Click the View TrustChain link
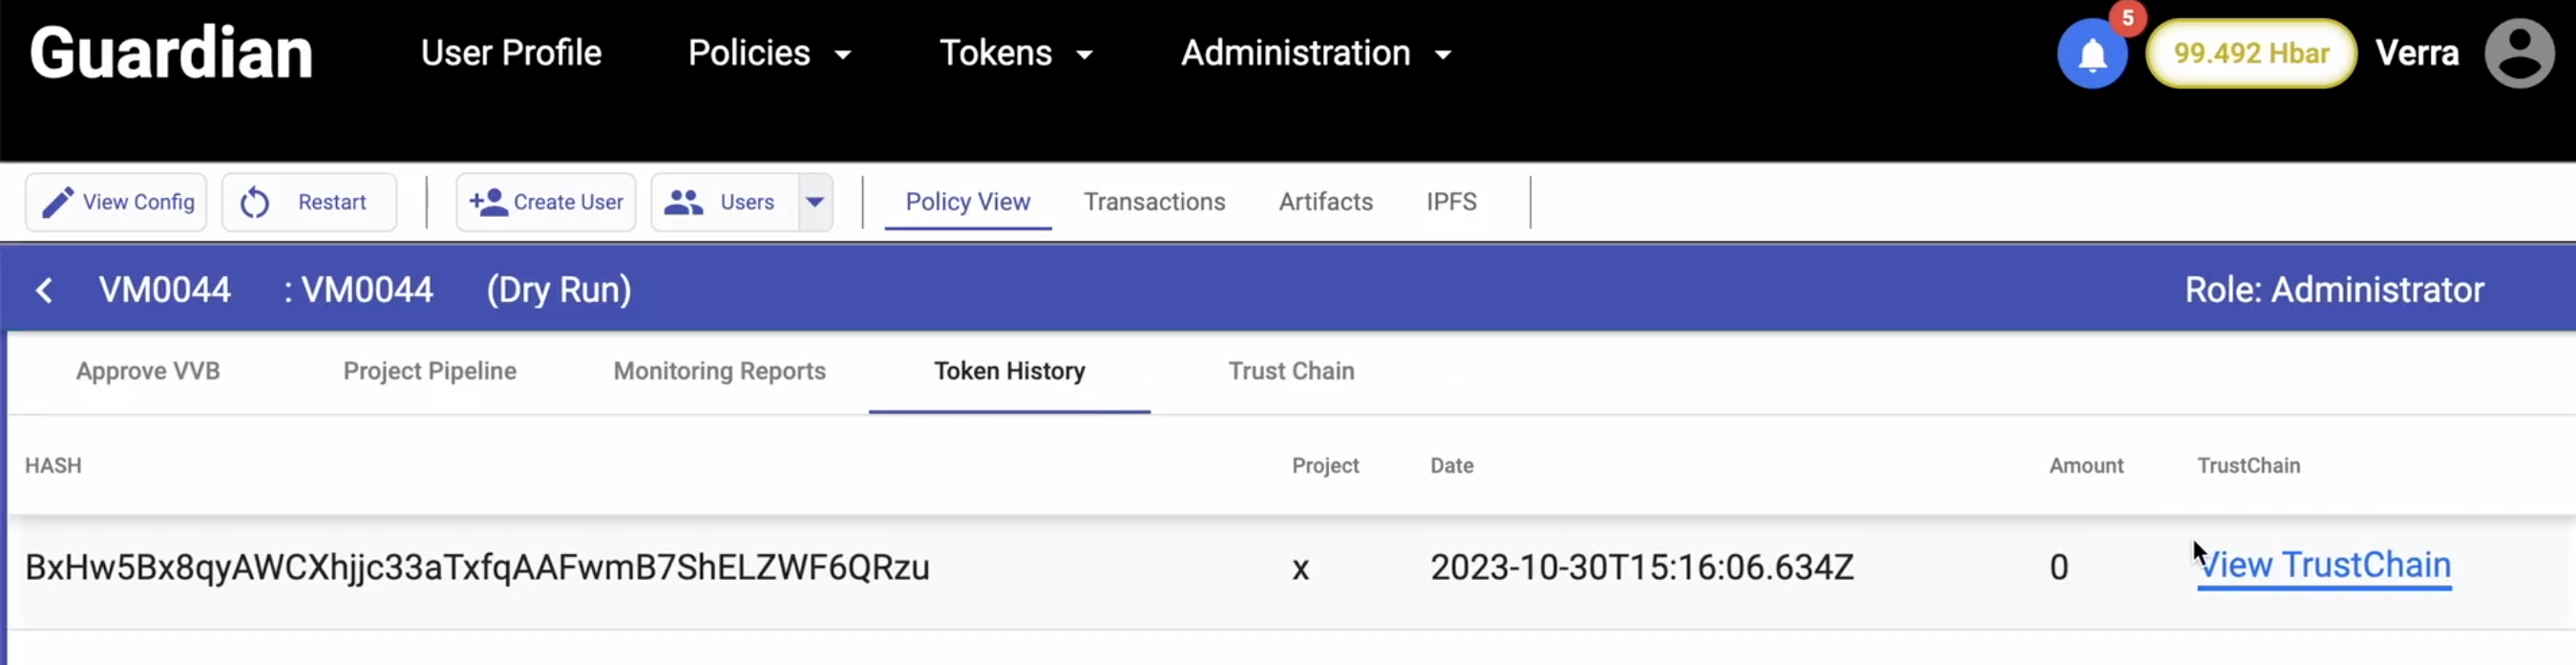Image resolution: width=2576 pixels, height=665 pixels. (x=2324, y=566)
